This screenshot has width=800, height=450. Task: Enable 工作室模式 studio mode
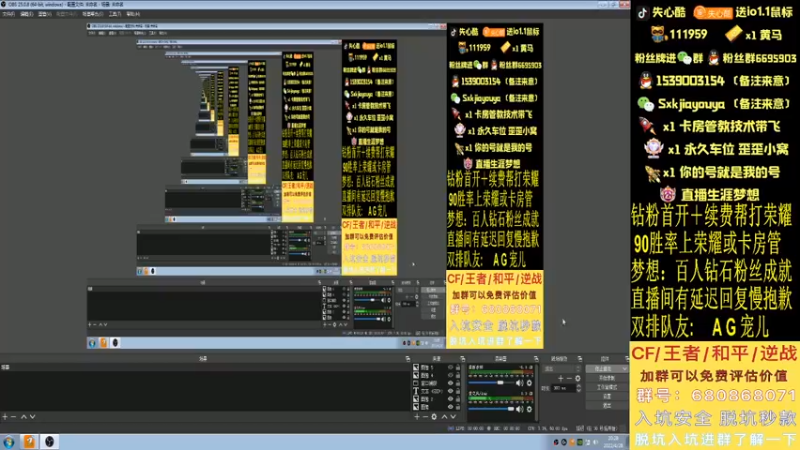pyautogui.click(x=607, y=387)
